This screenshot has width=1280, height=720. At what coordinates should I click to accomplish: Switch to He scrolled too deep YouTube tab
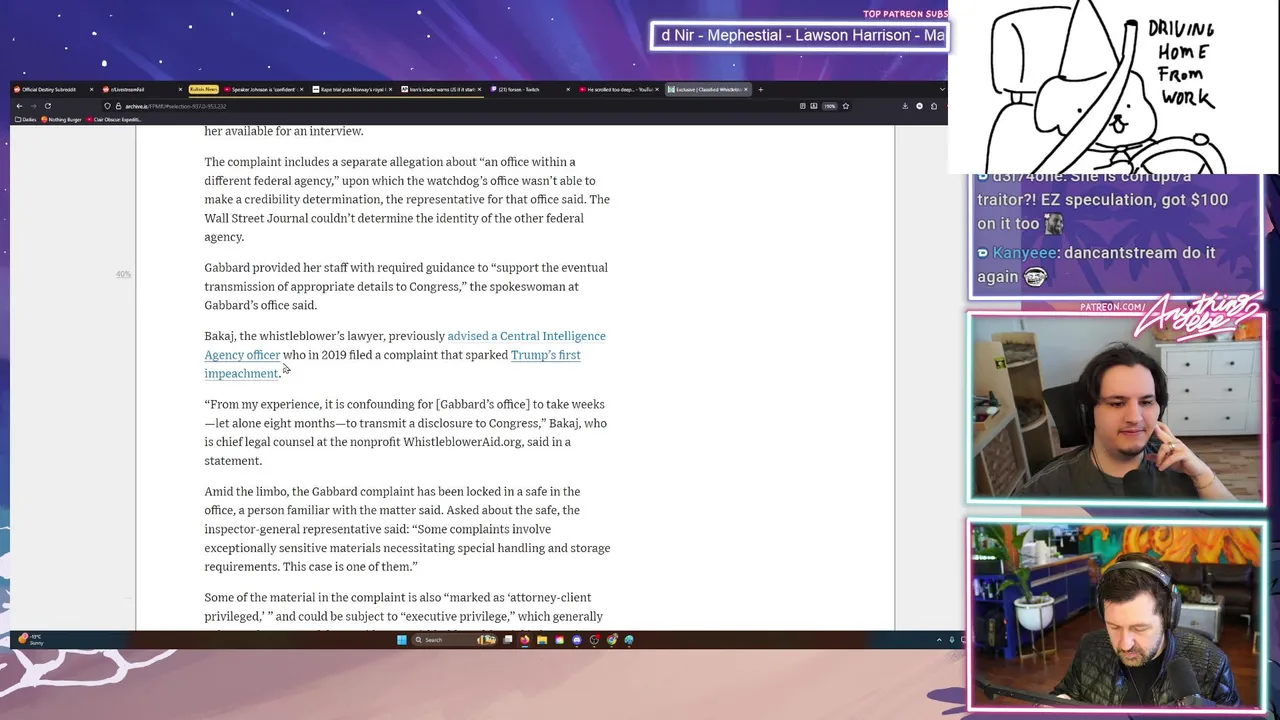(620, 89)
